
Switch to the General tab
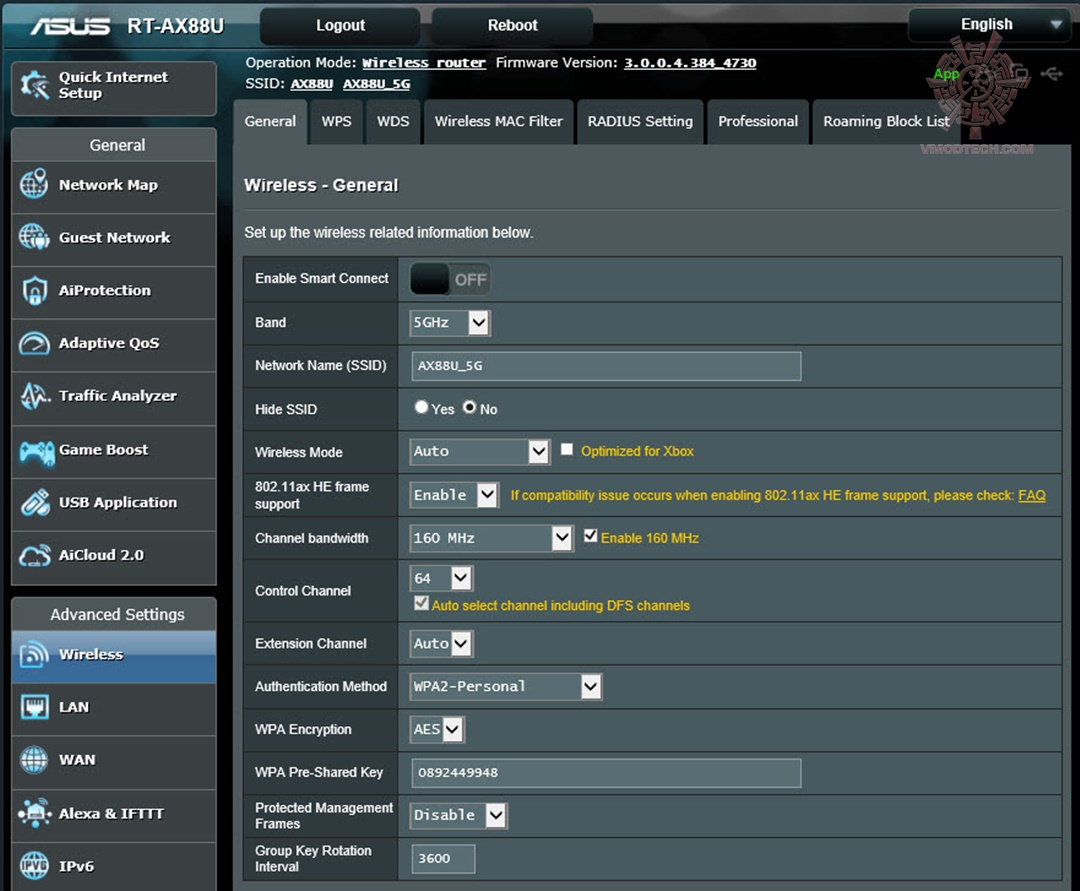270,121
